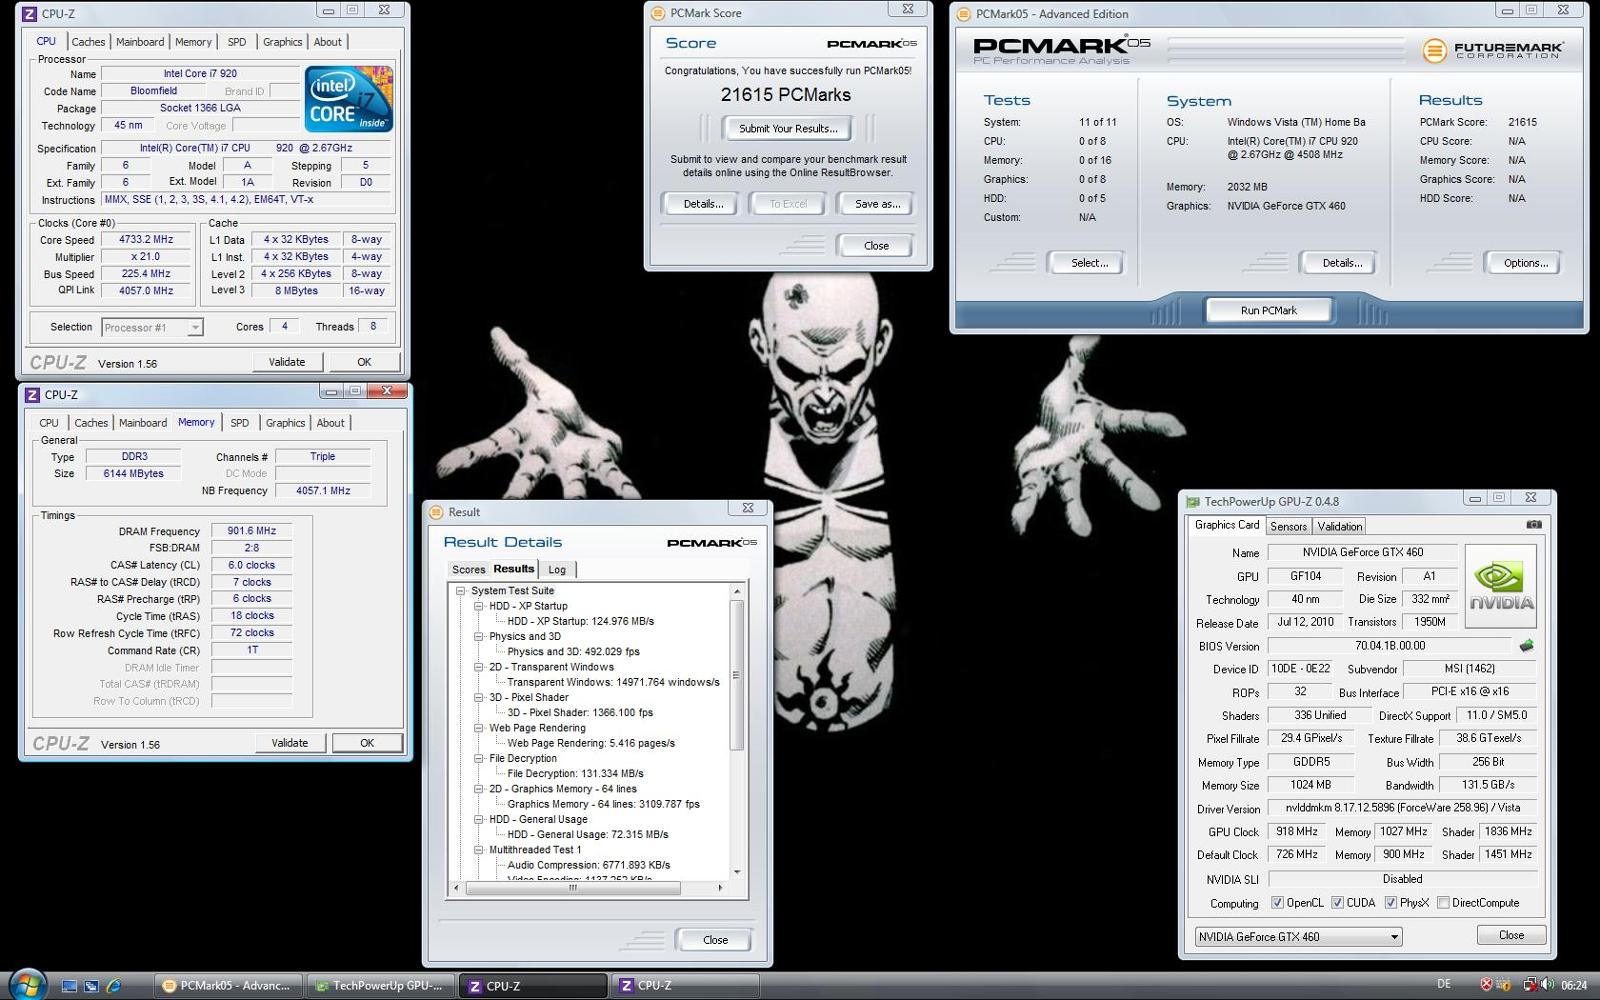The image size is (1600, 1000).
Task: Click the top CPU-Z window title icon
Action: click(x=30, y=14)
